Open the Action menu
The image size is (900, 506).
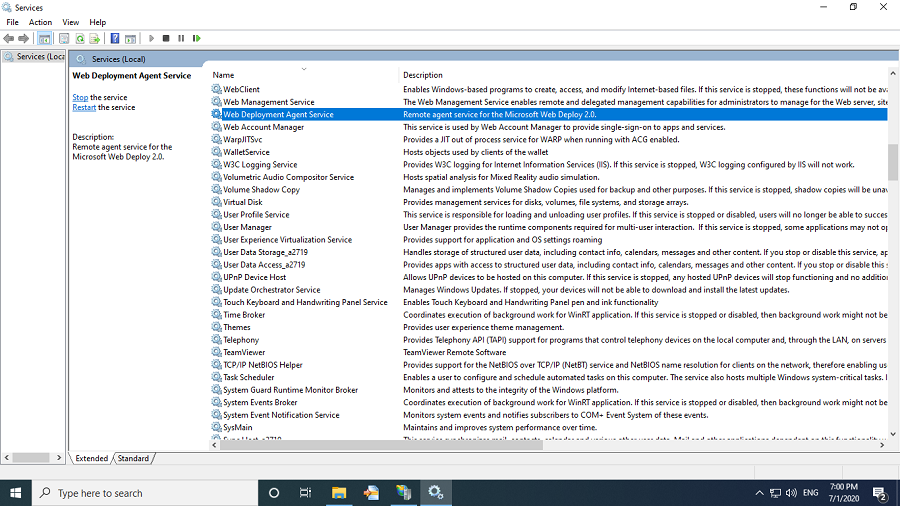coord(40,22)
